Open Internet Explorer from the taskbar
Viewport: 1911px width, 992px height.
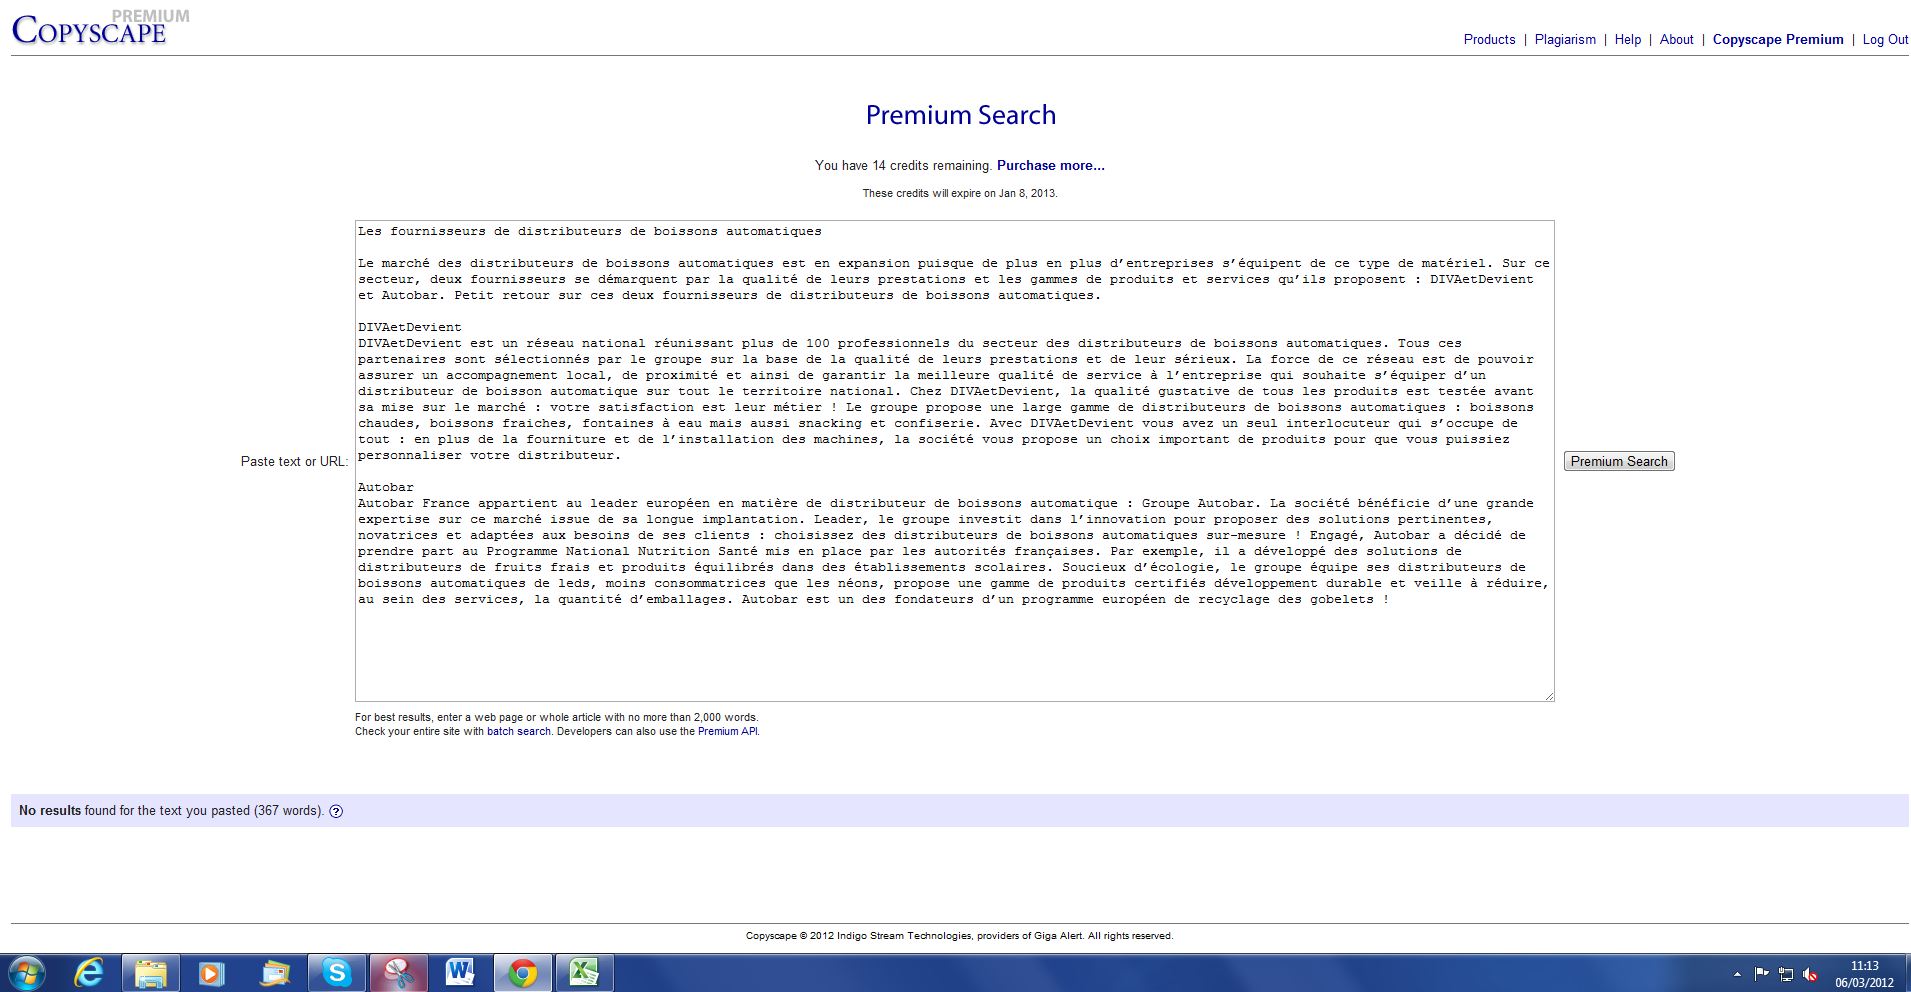89,972
